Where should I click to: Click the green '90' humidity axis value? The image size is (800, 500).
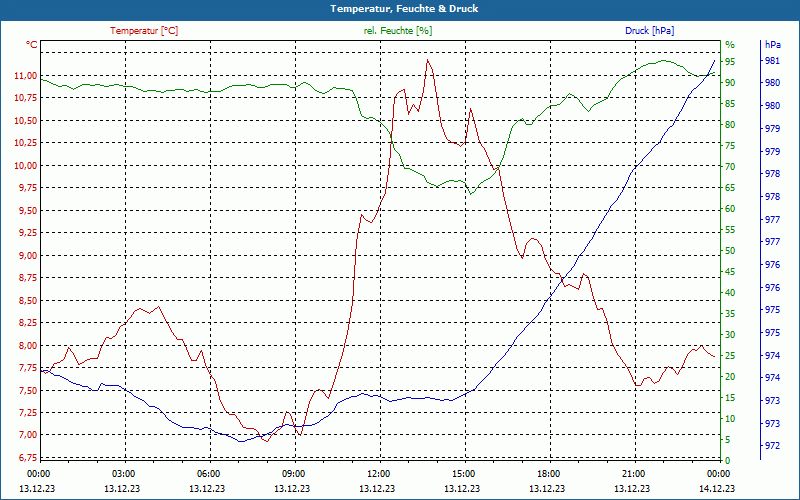coord(730,83)
